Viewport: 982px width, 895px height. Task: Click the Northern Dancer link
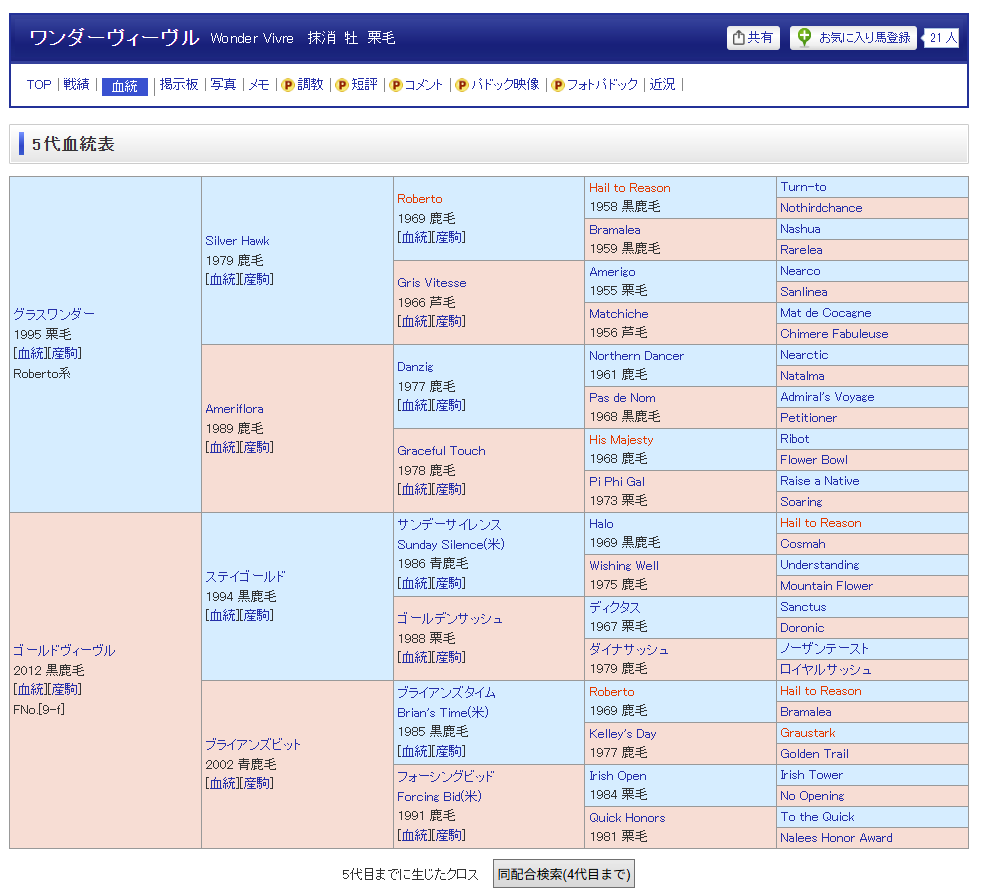point(636,356)
